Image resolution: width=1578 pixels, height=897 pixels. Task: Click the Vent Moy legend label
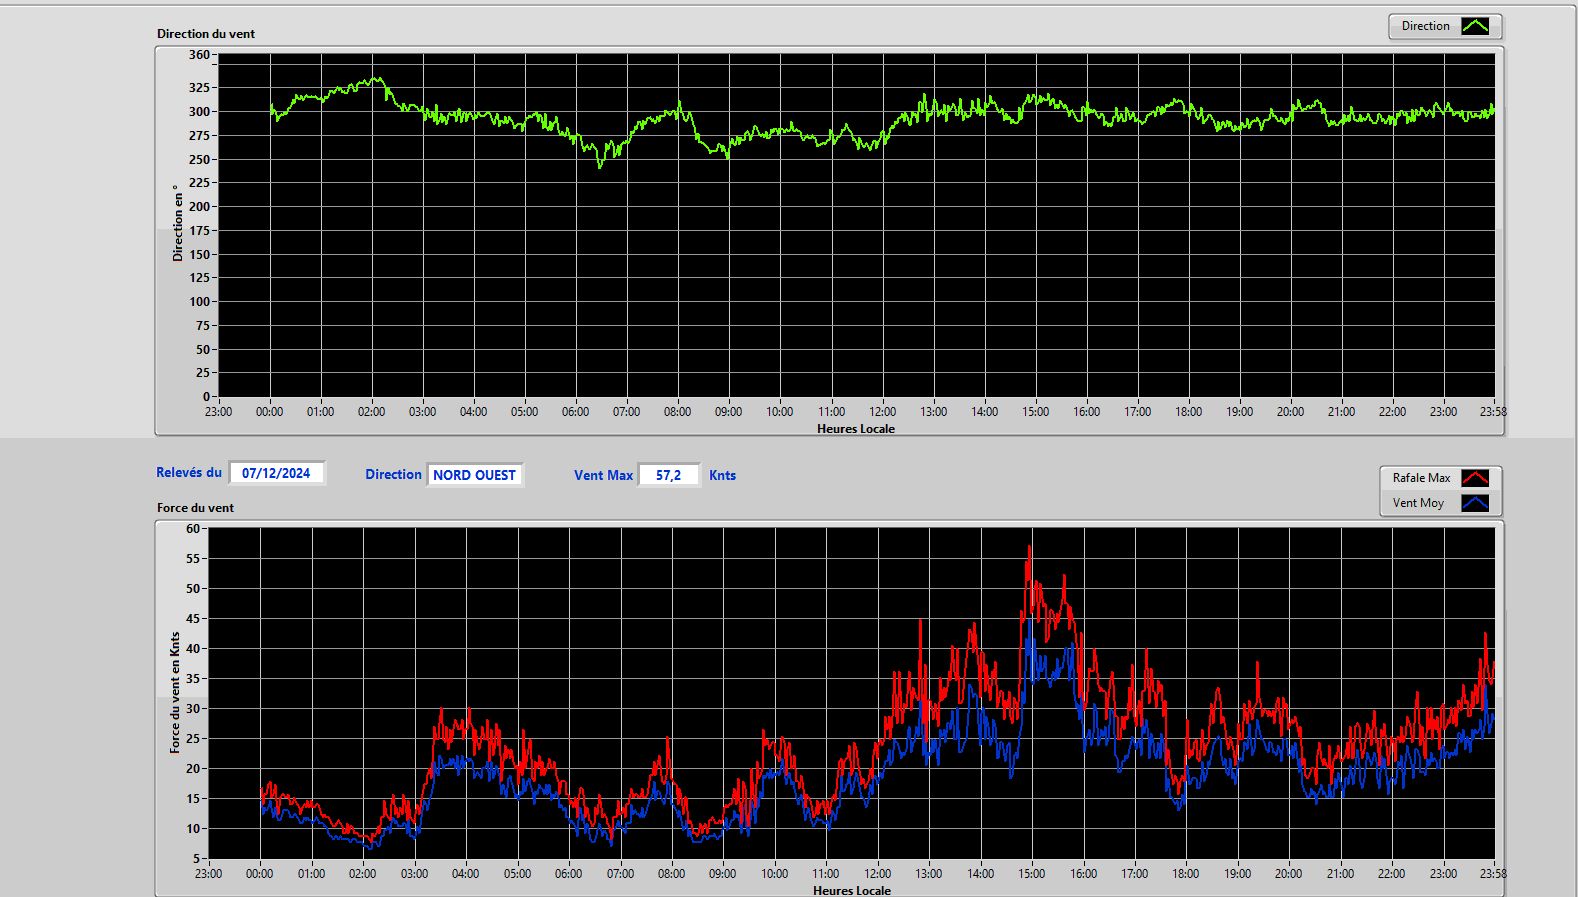[x=1418, y=503]
